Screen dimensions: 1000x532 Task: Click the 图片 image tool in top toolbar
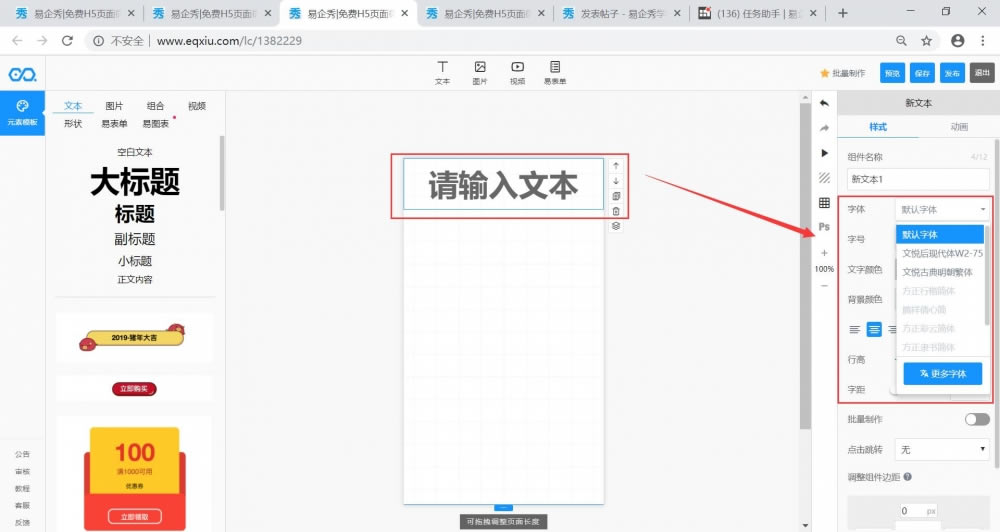point(480,71)
